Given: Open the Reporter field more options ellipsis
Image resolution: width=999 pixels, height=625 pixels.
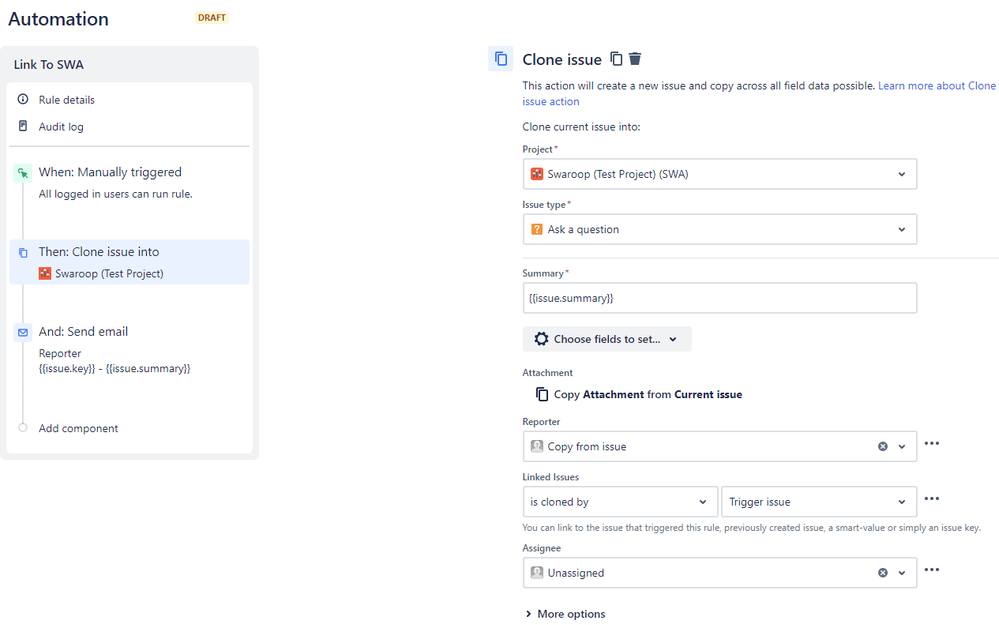Looking at the screenshot, I should pos(931,443).
